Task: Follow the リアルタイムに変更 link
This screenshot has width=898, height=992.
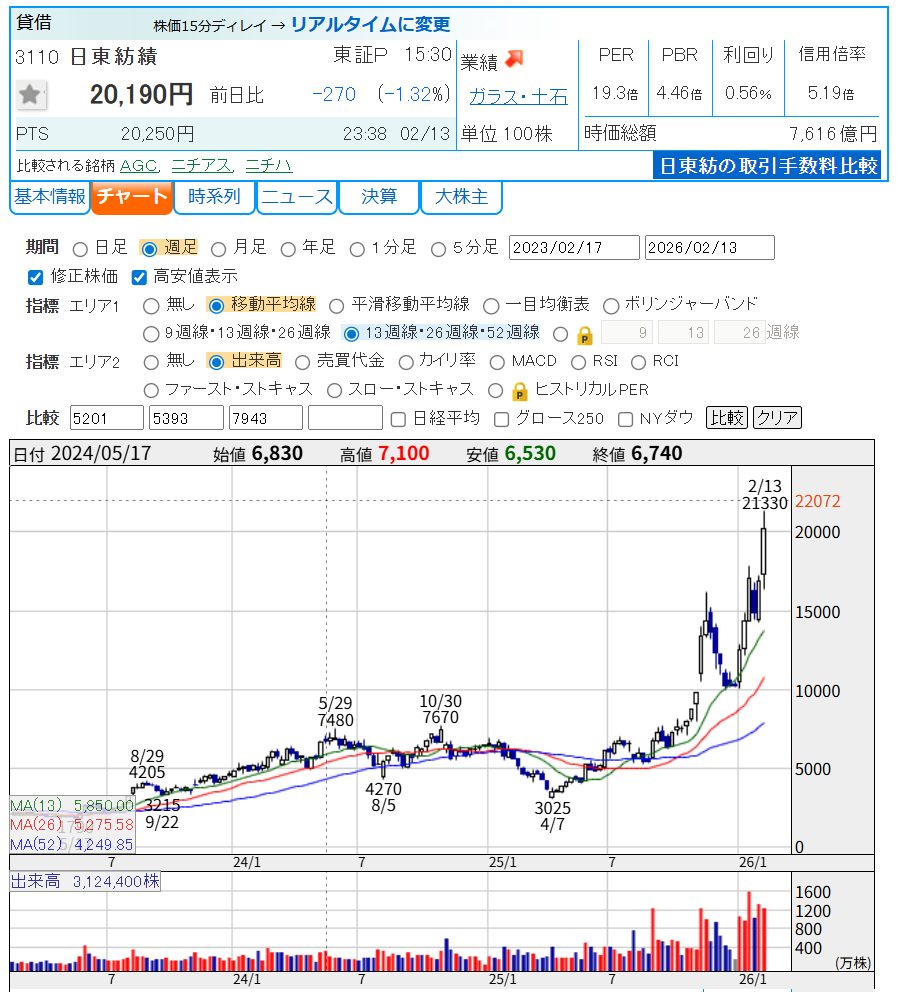Action: 370,24
